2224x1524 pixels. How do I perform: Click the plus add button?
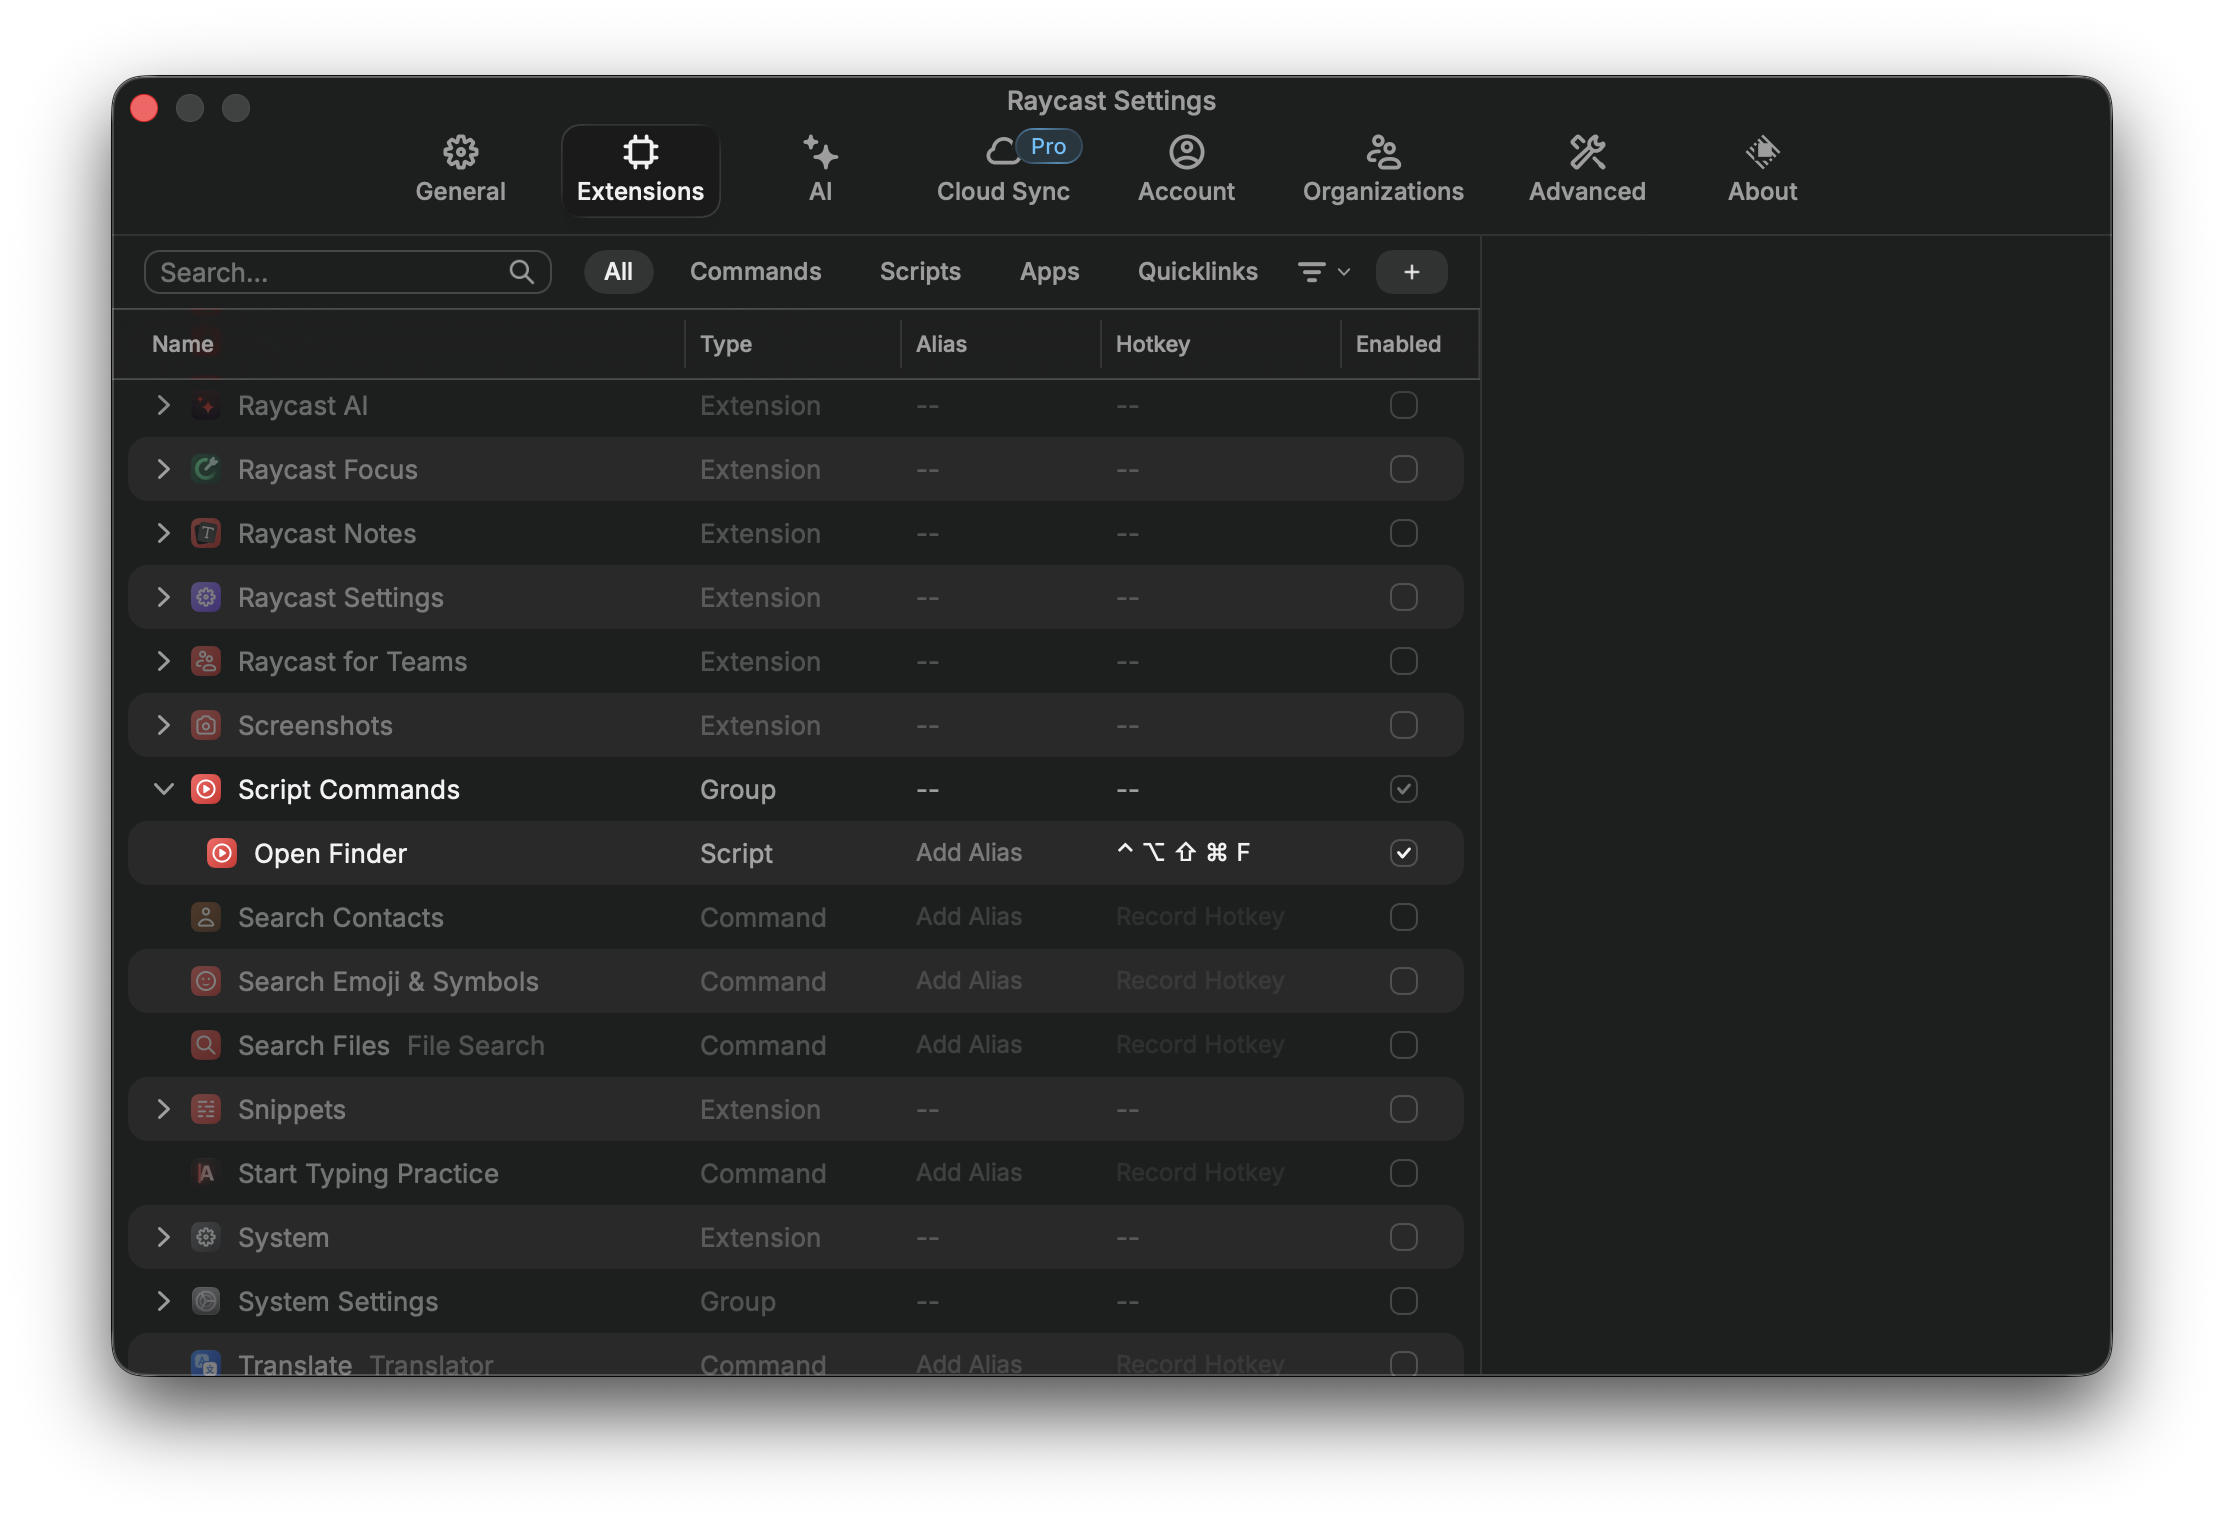[x=1411, y=272]
